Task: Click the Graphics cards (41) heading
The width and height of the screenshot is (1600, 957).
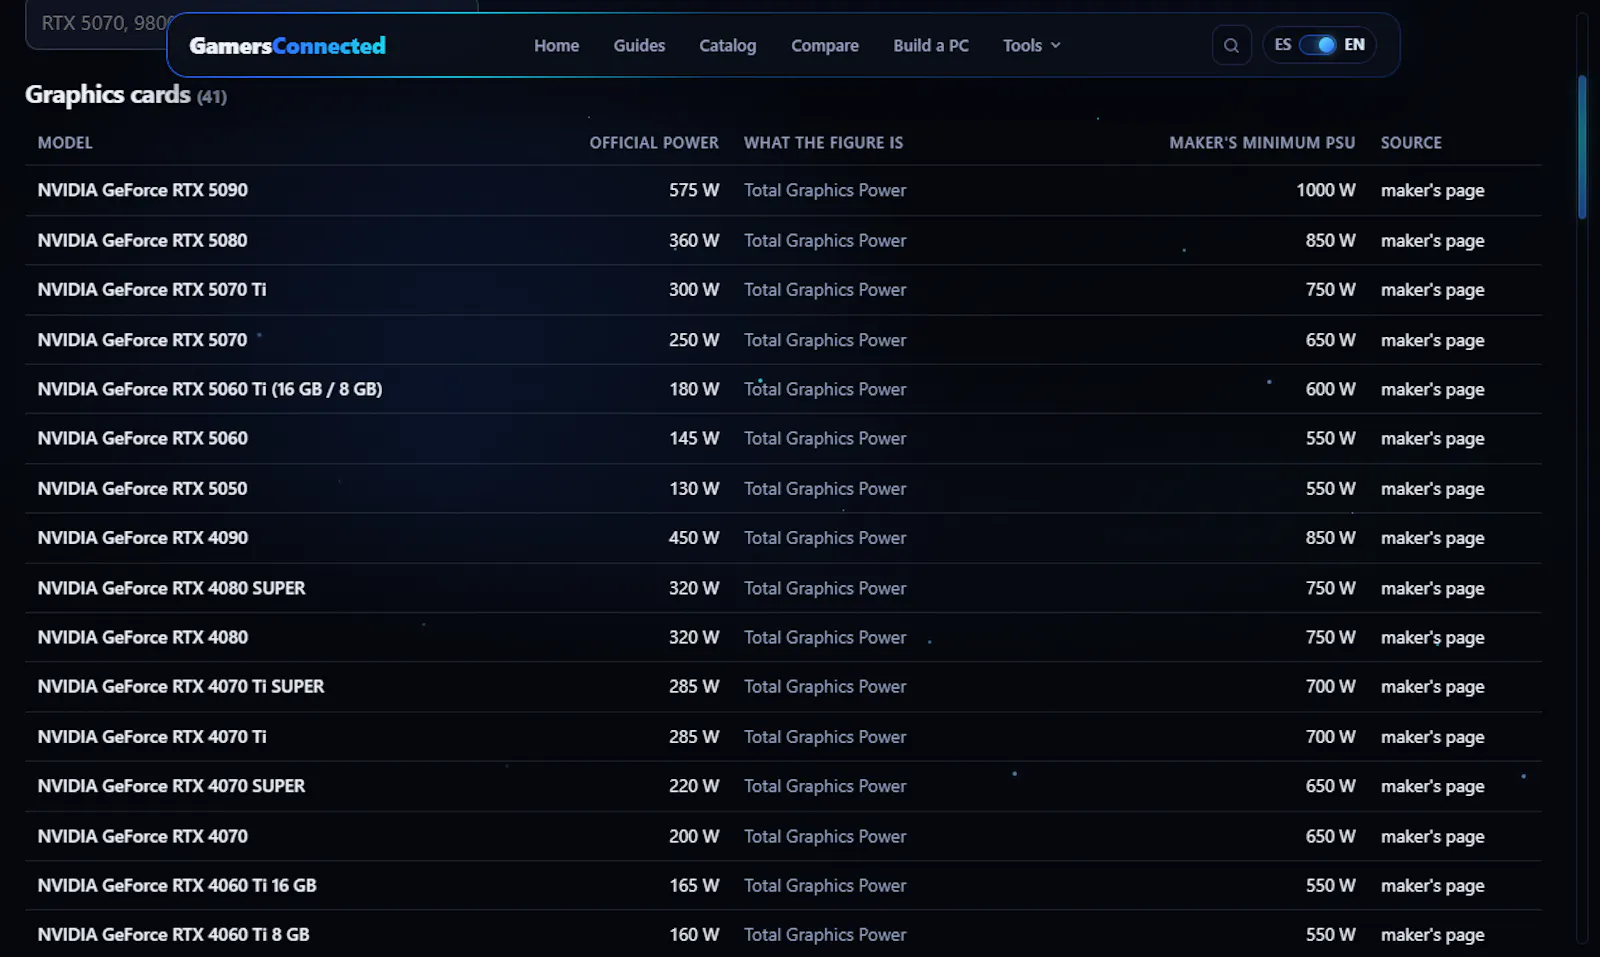Action: point(126,95)
